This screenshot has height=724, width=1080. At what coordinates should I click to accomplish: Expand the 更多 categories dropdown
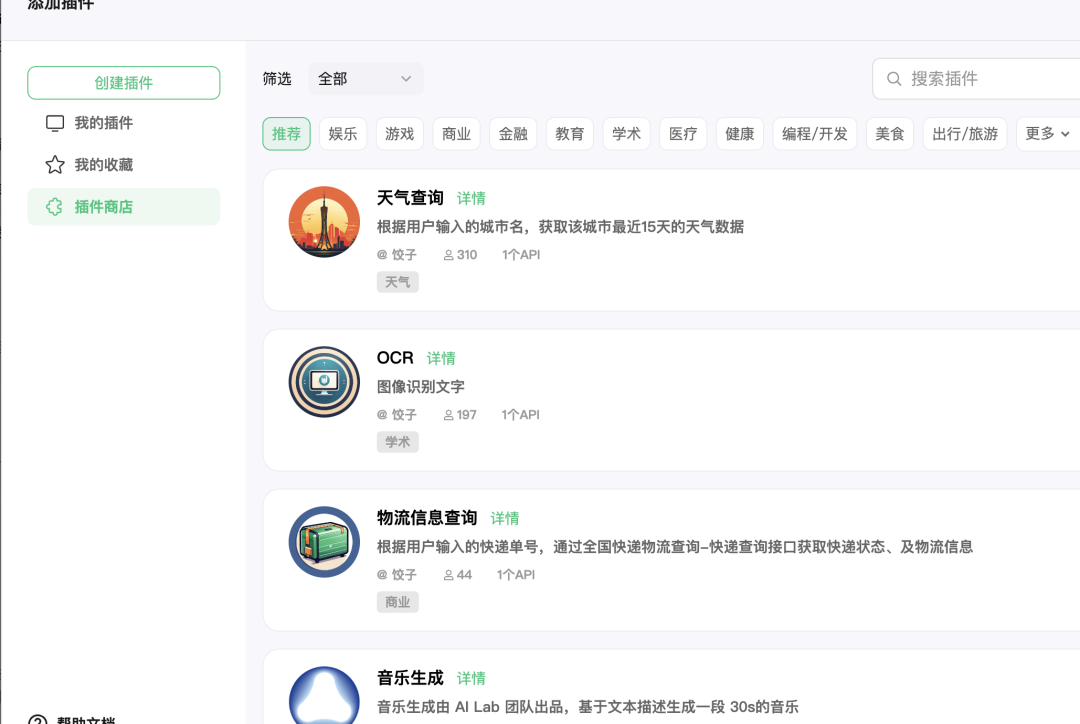coord(1048,134)
